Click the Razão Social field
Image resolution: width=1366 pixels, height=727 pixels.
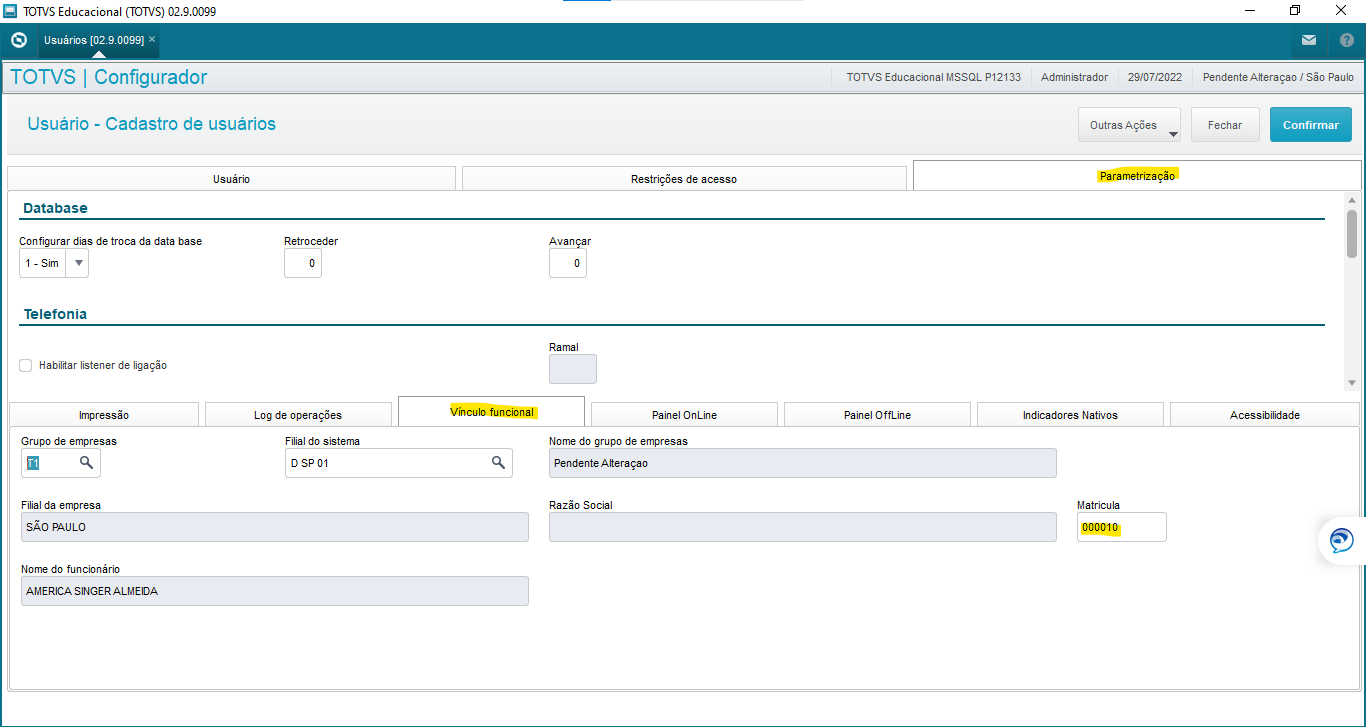803,527
